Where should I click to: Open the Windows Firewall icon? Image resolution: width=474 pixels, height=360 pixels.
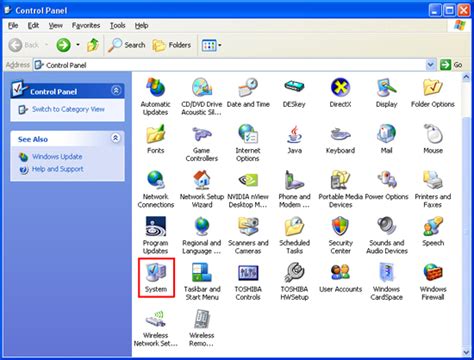tap(433, 282)
